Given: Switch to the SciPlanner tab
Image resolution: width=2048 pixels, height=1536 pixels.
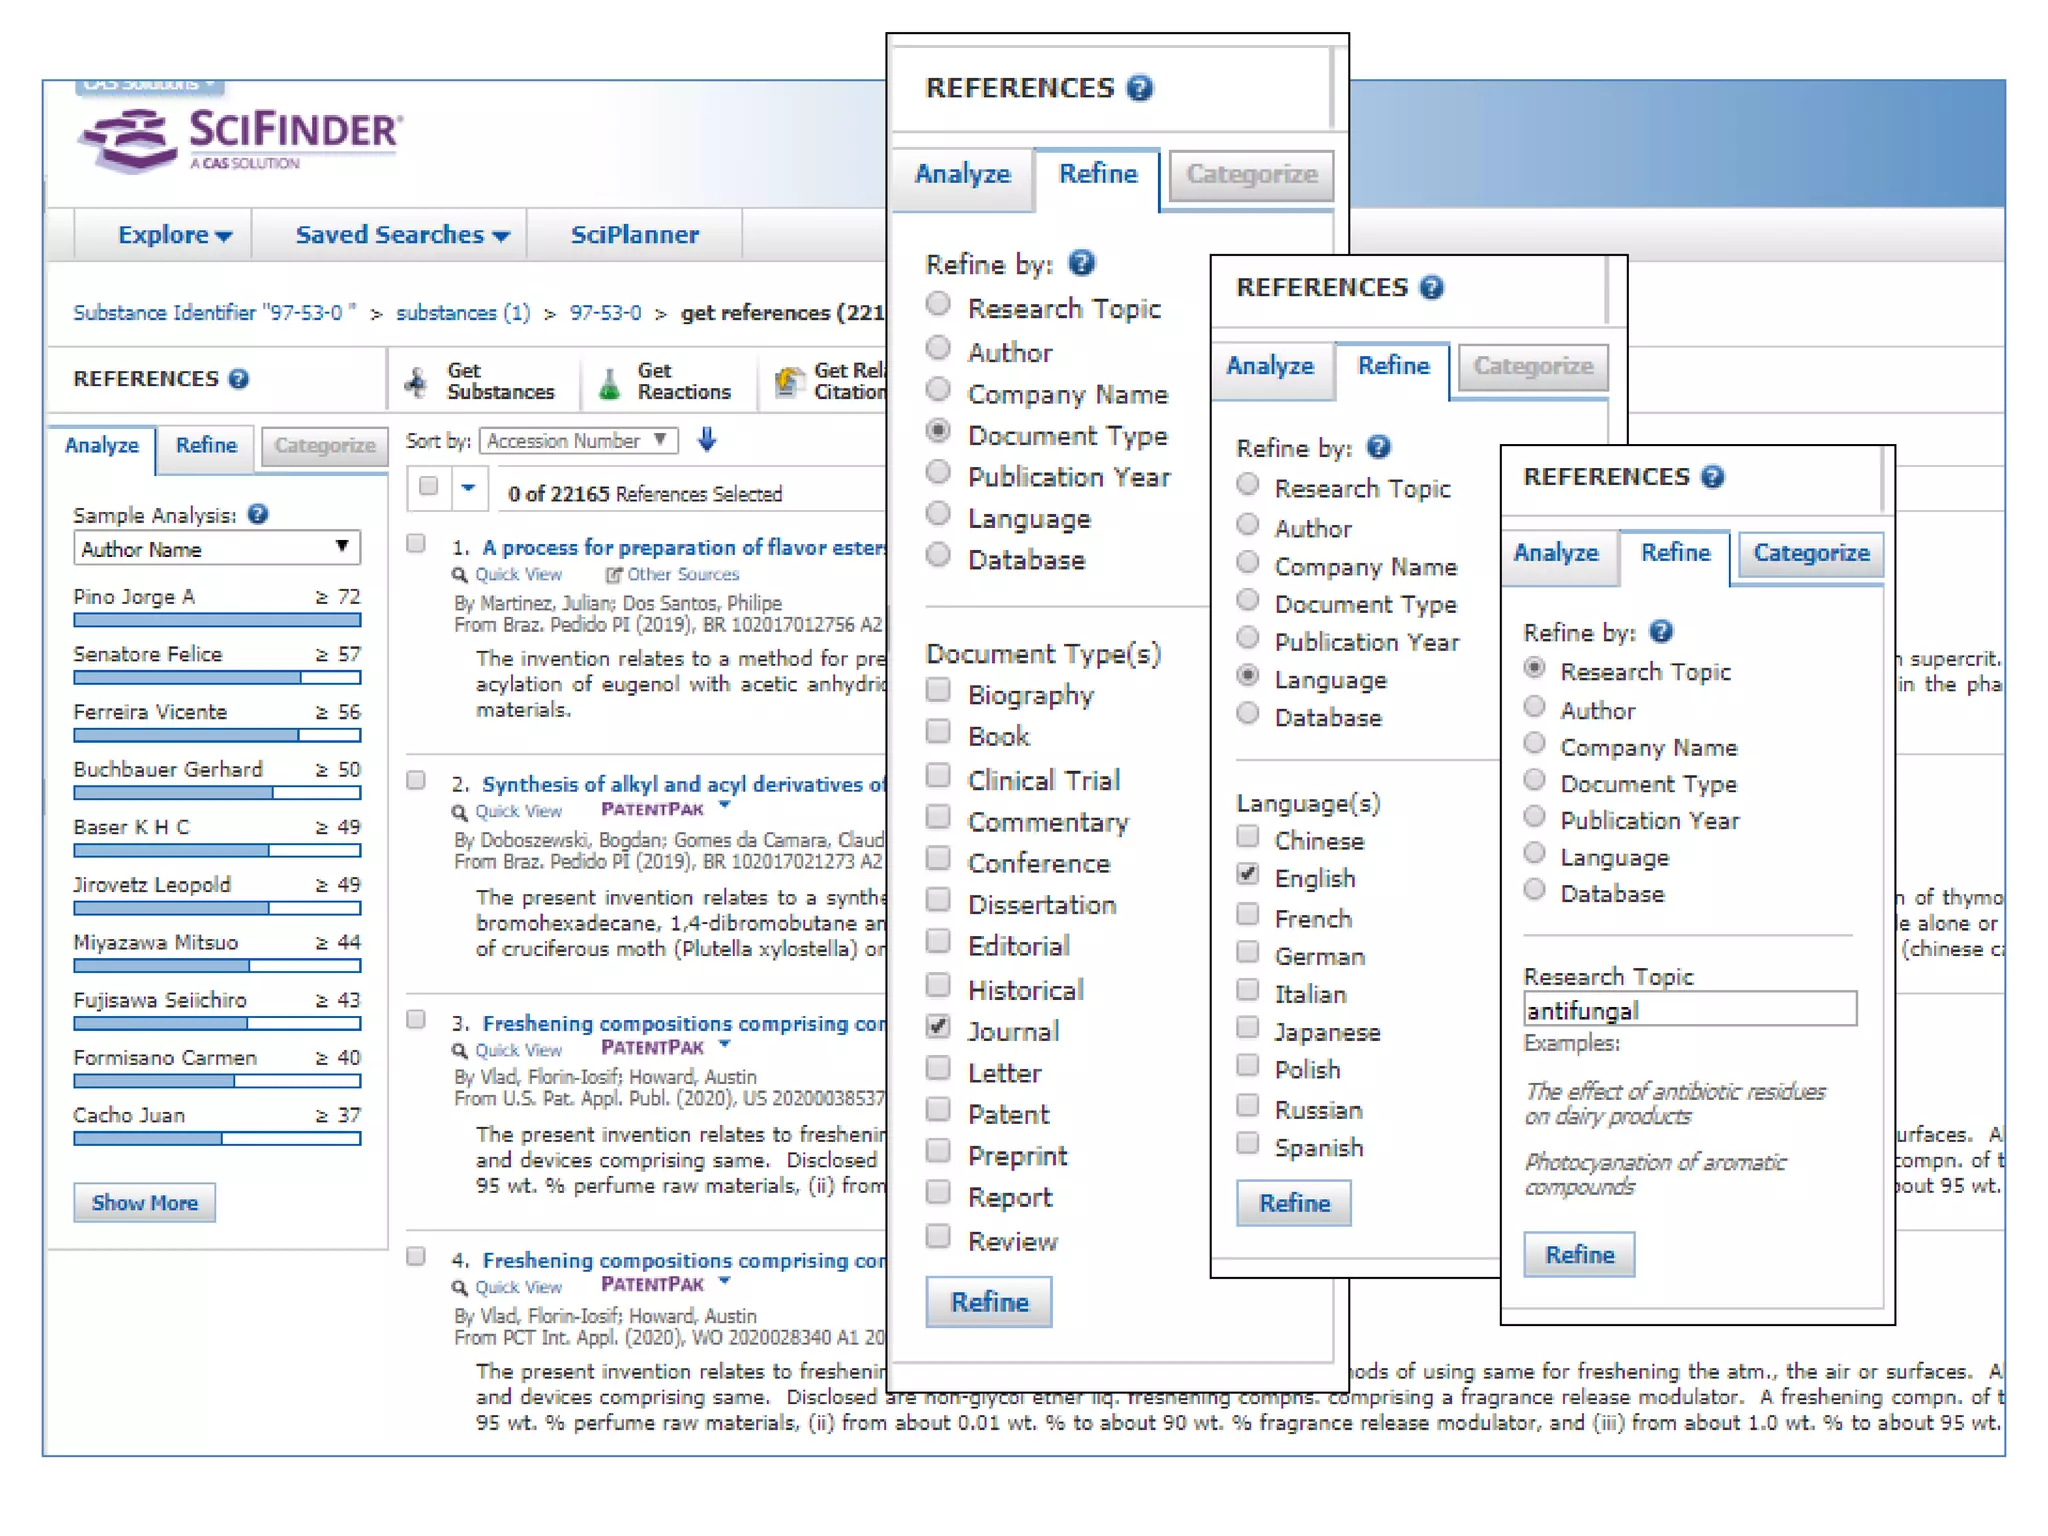Looking at the screenshot, I should [x=634, y=234].
